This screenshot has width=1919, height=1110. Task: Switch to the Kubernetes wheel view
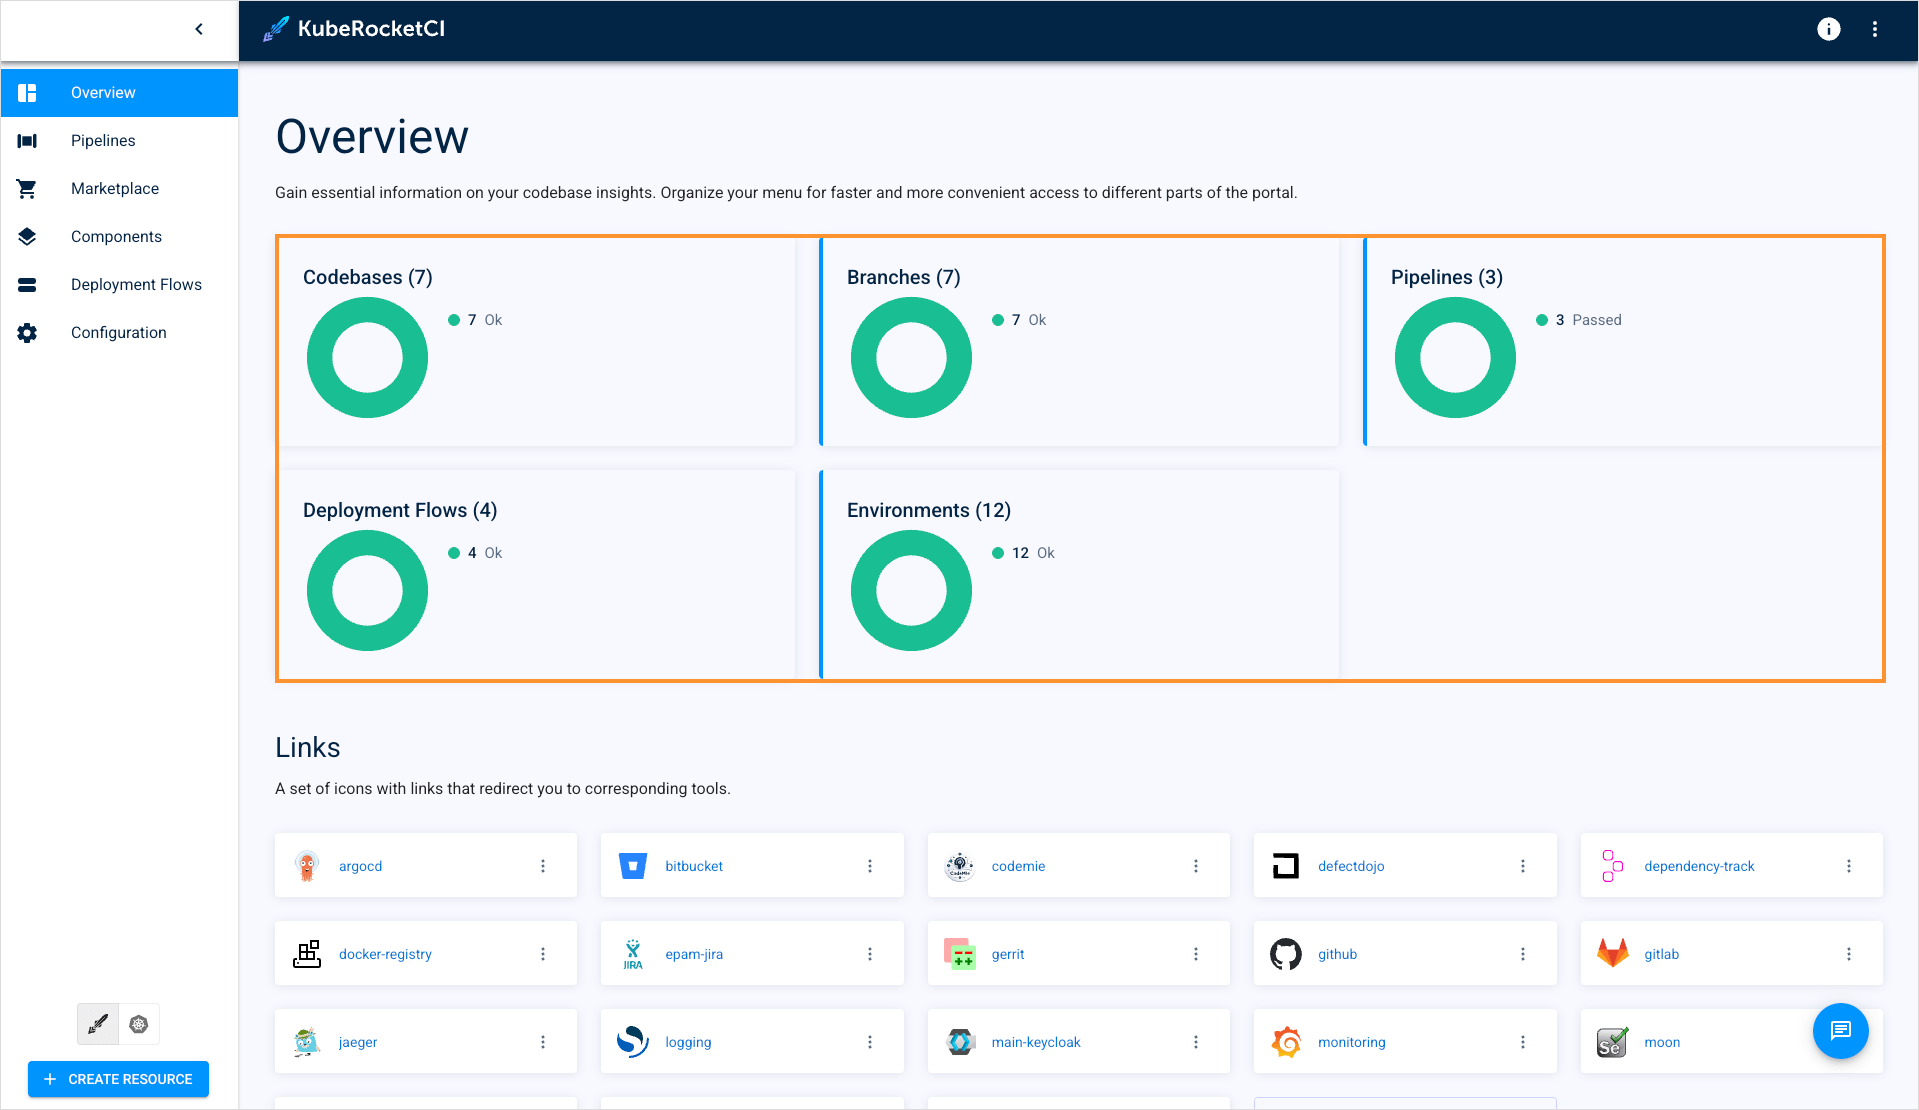click(x=139, y=1024)
